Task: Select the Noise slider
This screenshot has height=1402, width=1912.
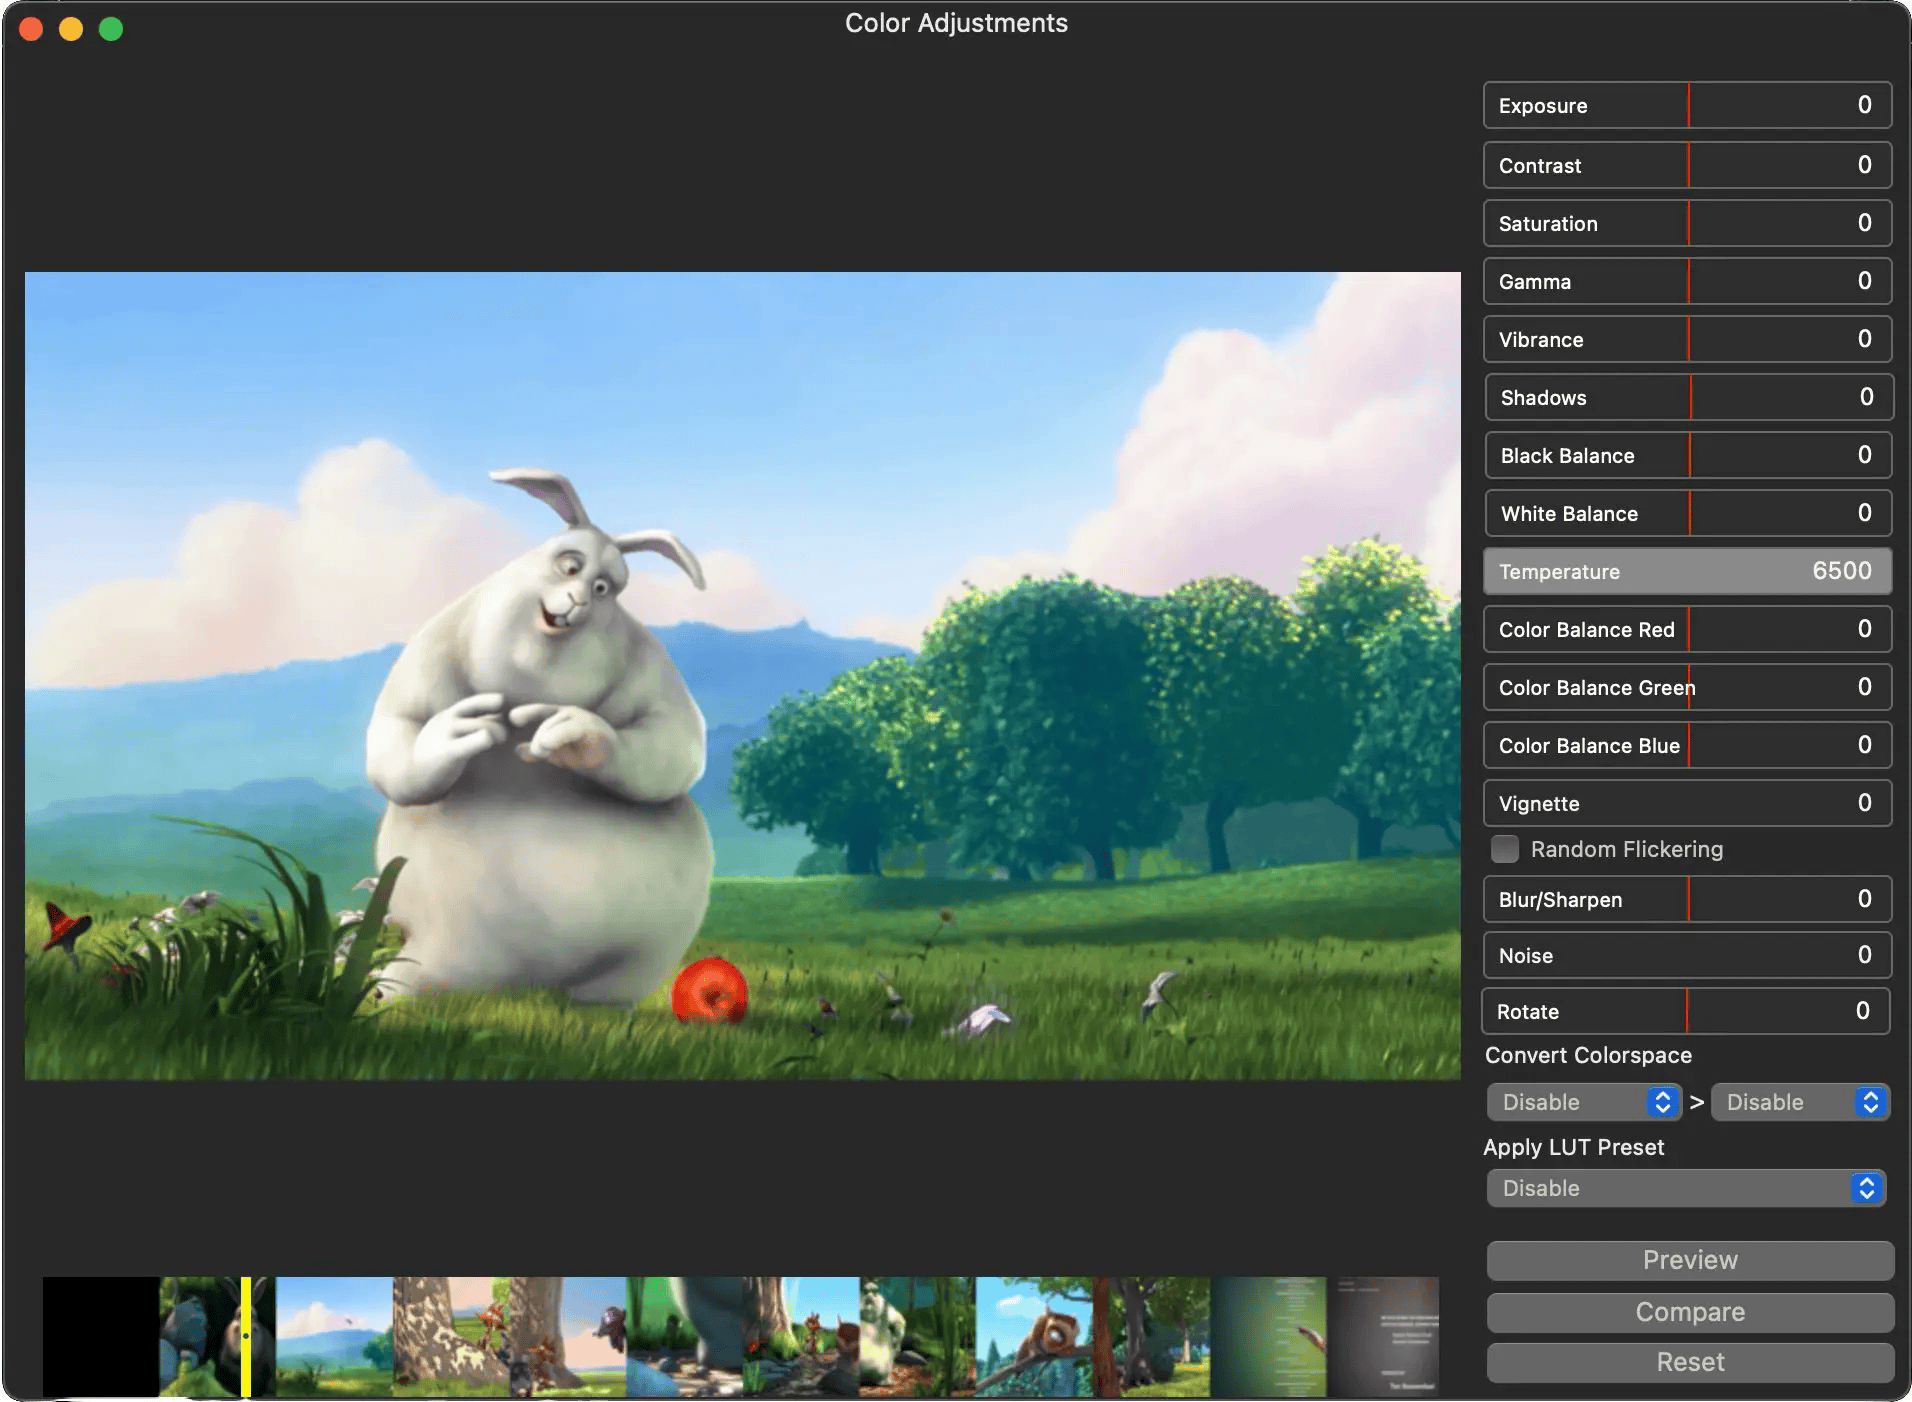Action: [x=1687, y=955]
